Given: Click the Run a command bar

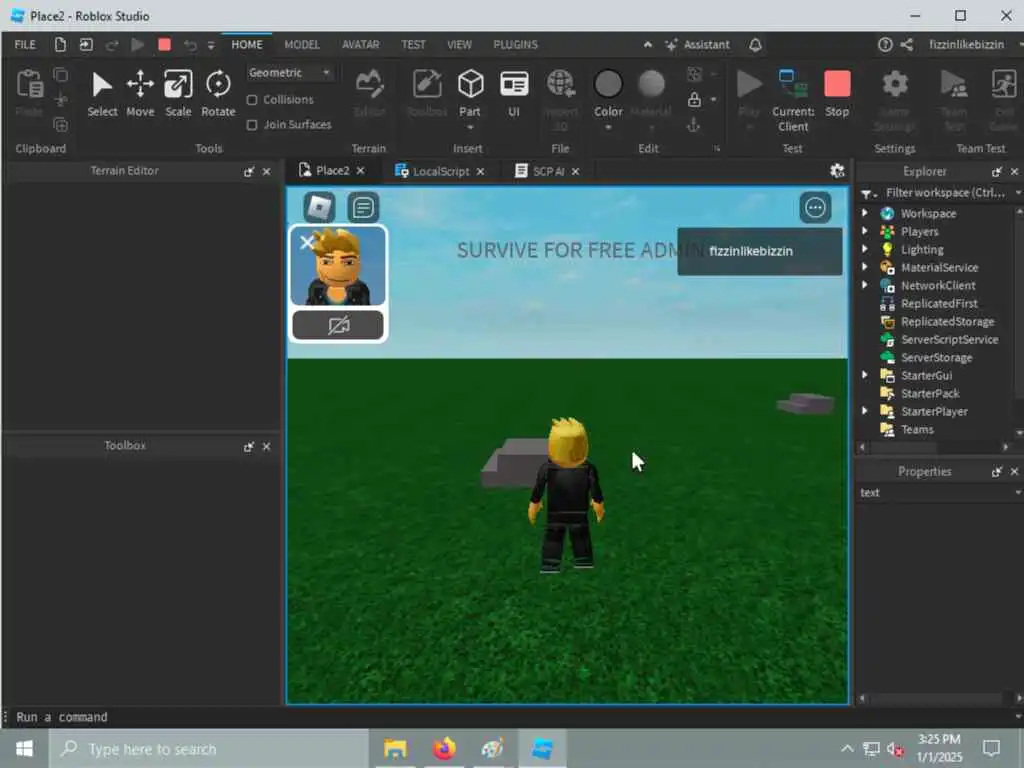Looking at the screenshot, I should [509, 717].
